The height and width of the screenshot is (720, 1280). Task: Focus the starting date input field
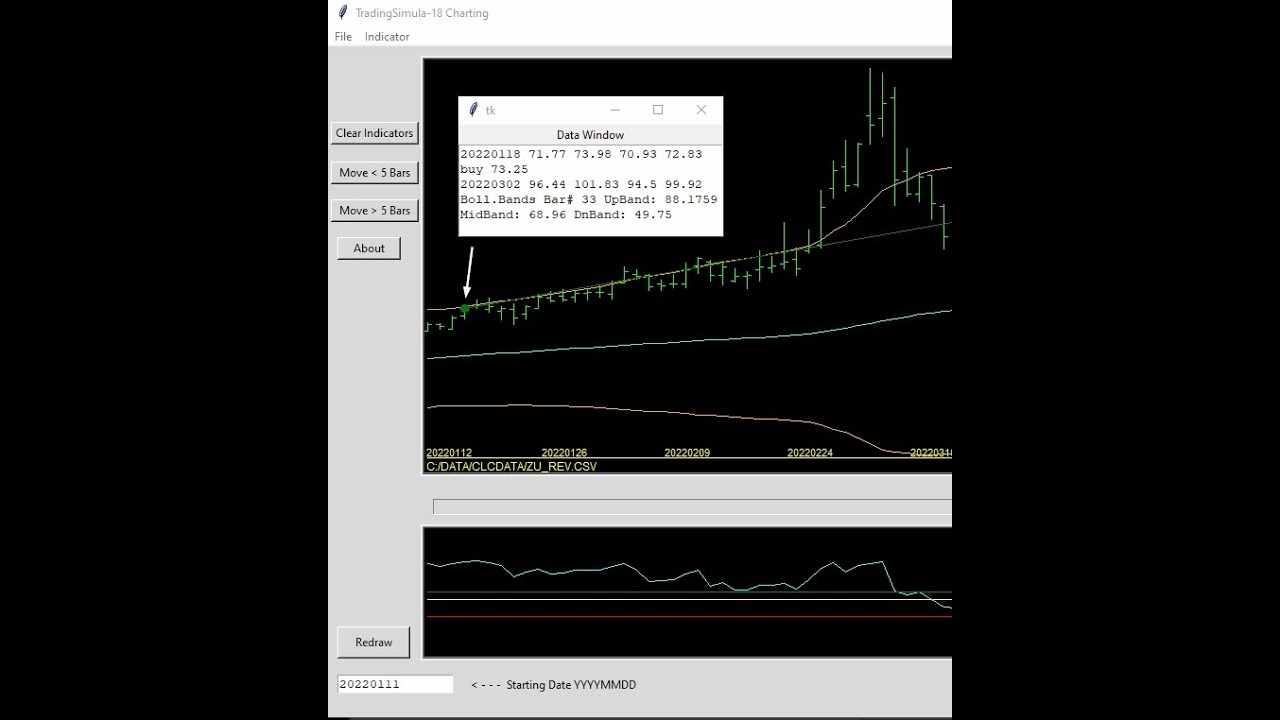tap(395, 685)
